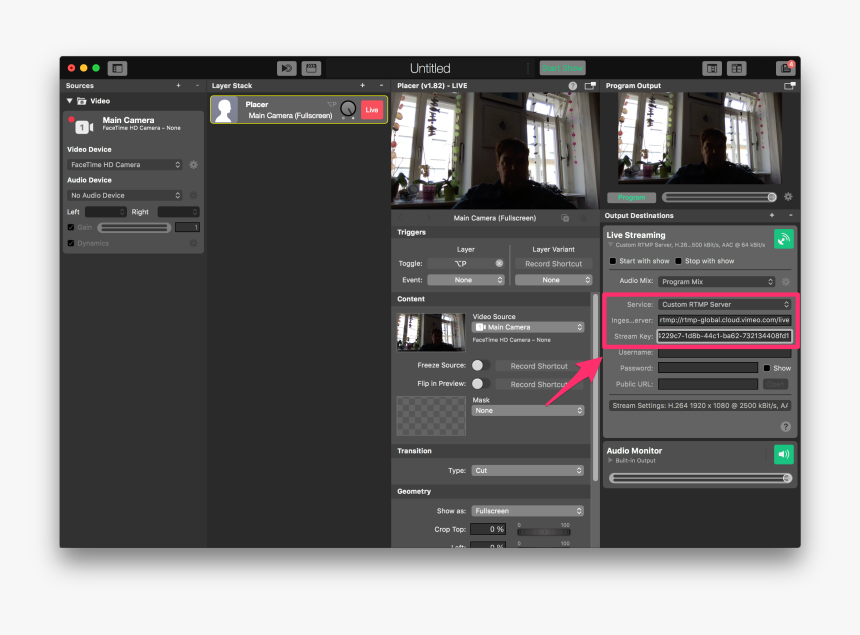The height and width of the screenshot is (635, 860).
Task: Adjust the Program Output volume slider
Action: tap(719, 197)
